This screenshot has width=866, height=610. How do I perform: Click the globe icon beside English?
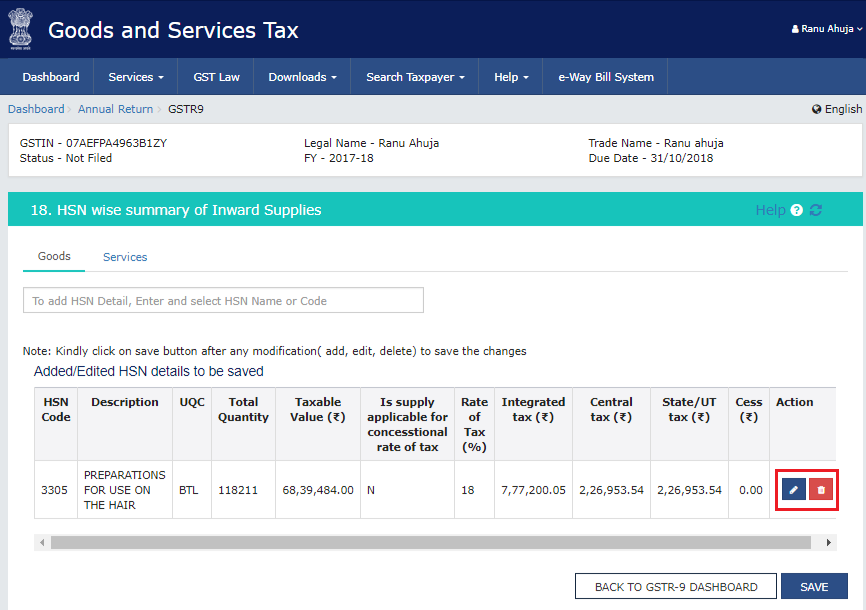coord(818,109)
